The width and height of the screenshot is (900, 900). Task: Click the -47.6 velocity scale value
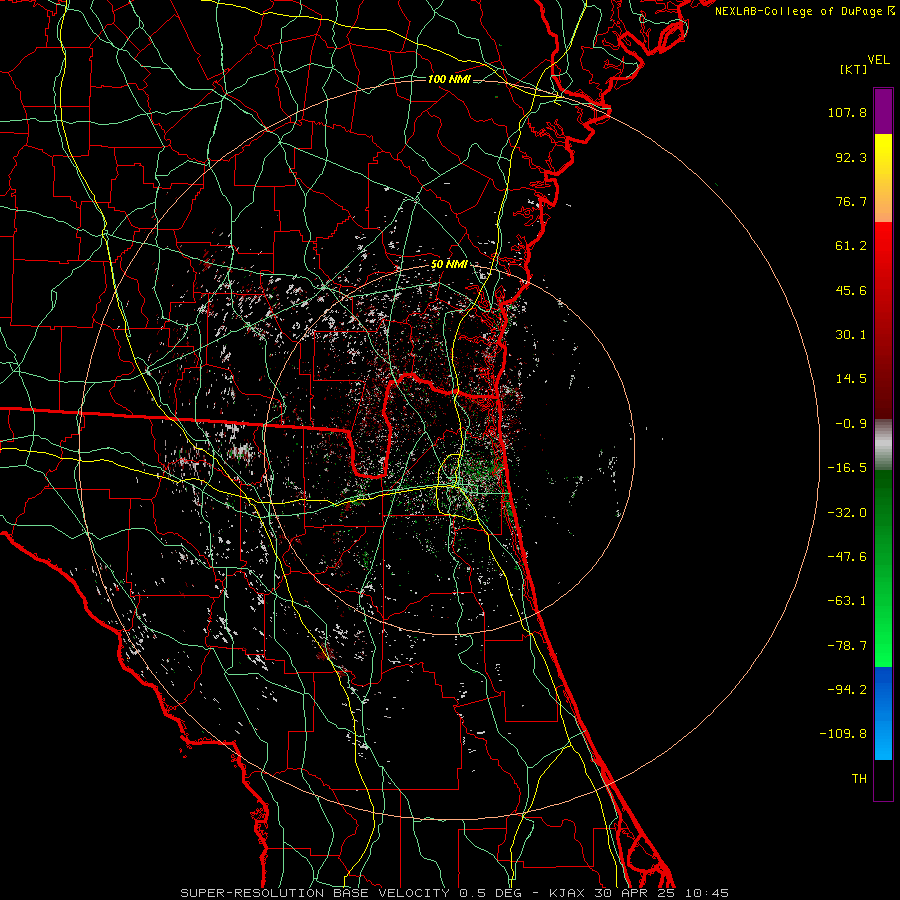847,557
